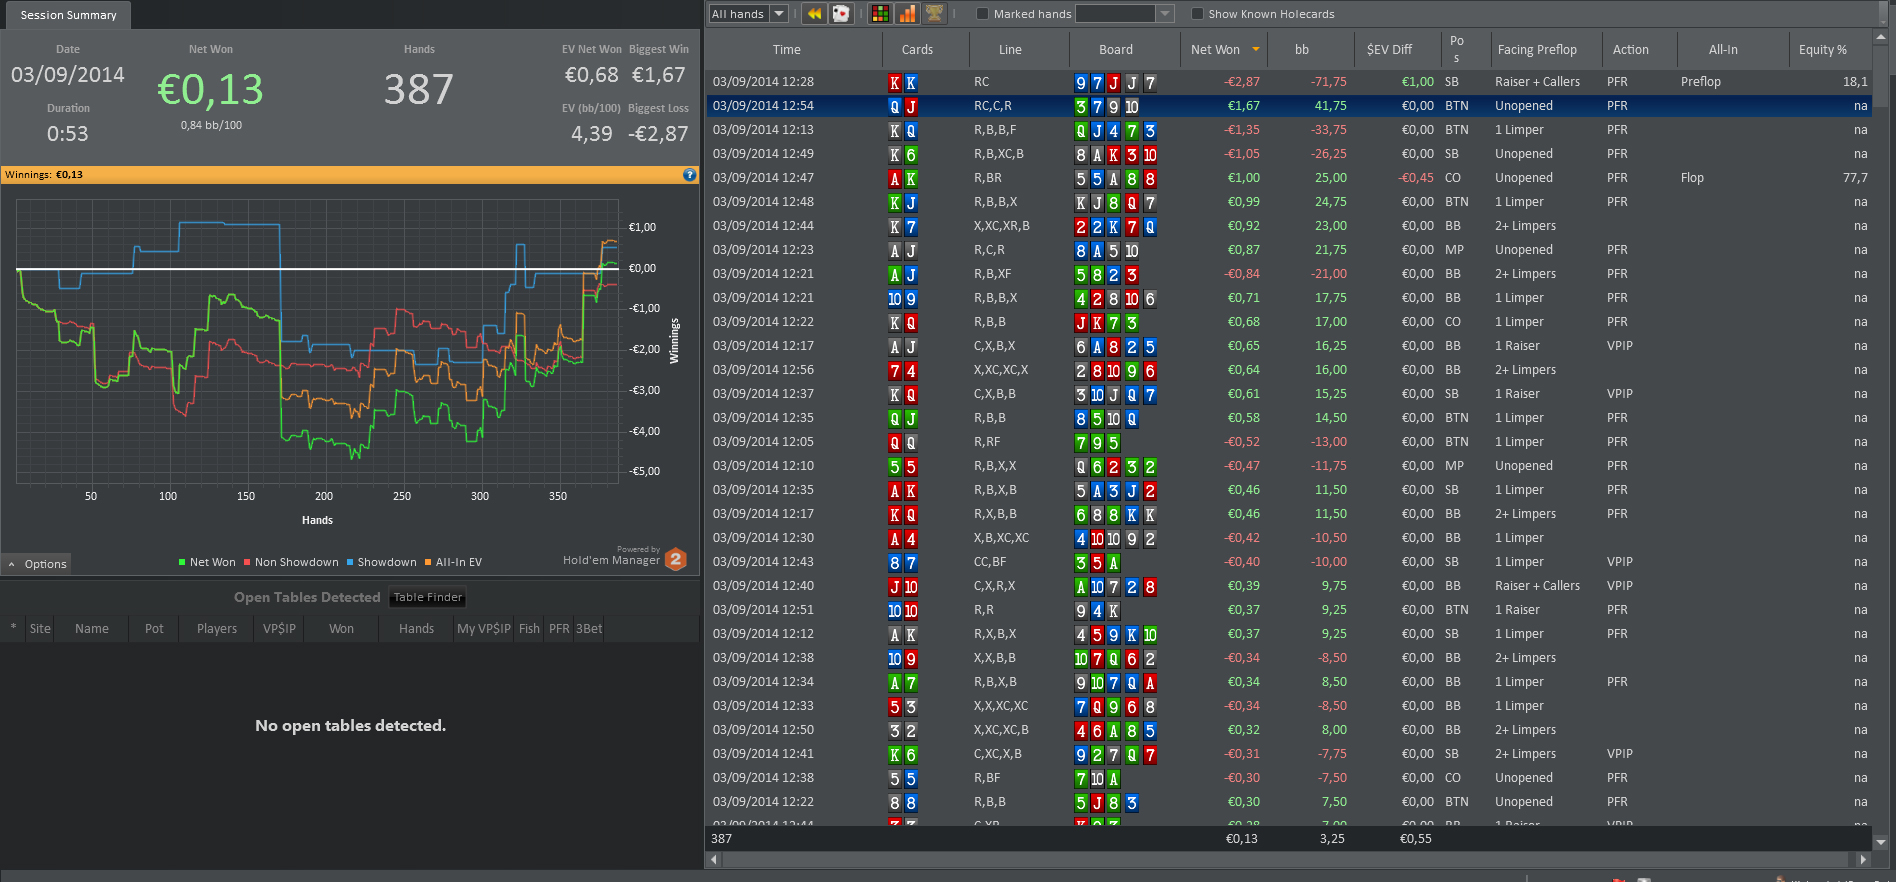This screenshot has width=1896, height=882.
Task: Click the Hold'em Manager 2 logo
Action: [676, 559]
